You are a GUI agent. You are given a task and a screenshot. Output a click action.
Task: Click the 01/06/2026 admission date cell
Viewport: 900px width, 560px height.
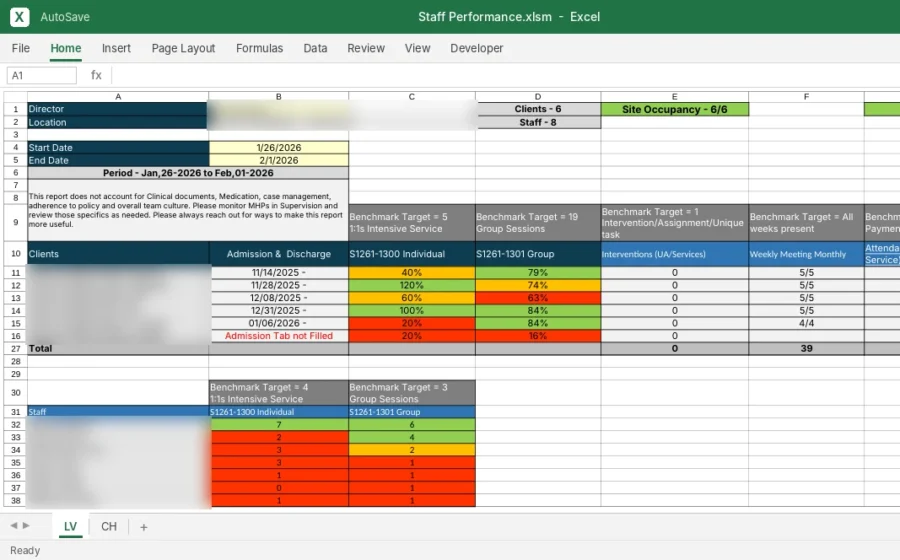tap(278, 323)
